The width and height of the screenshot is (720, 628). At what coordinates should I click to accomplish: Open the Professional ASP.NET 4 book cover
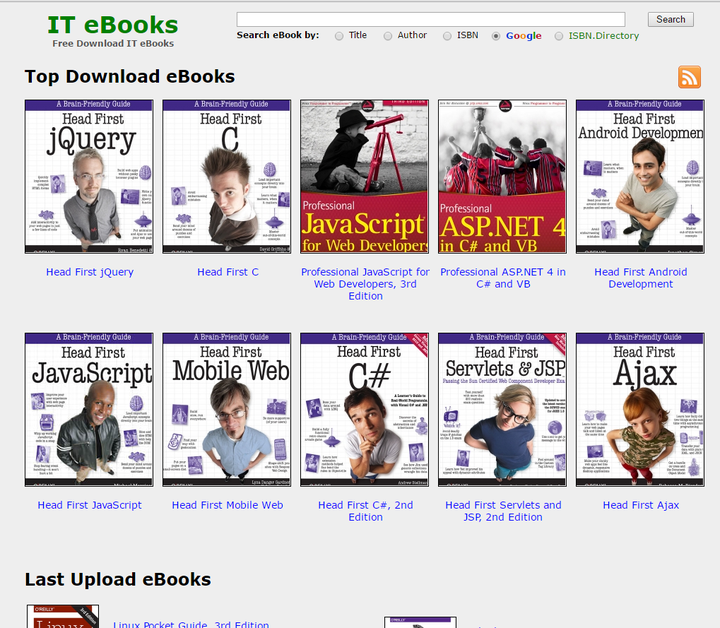[x=502, y=176]
